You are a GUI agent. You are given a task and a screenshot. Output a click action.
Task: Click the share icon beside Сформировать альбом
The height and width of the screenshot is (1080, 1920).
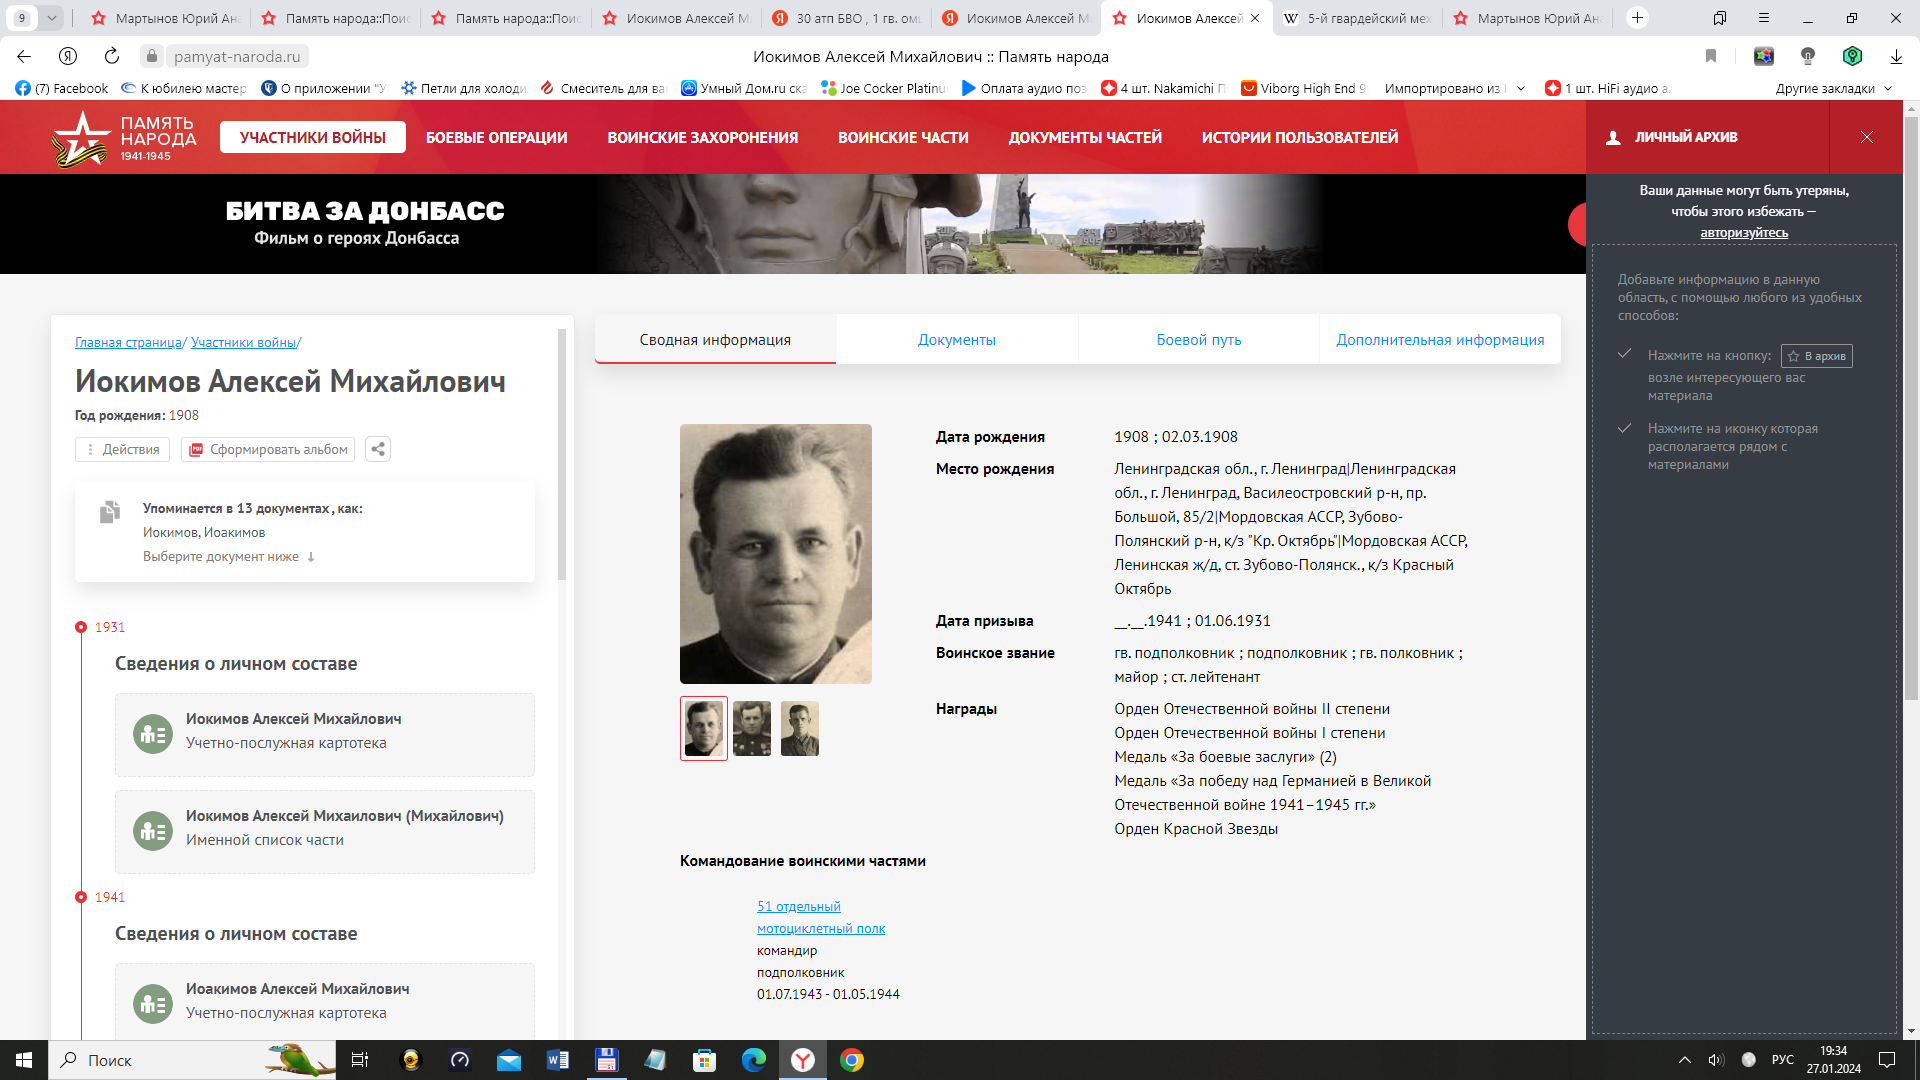point(378,449)
